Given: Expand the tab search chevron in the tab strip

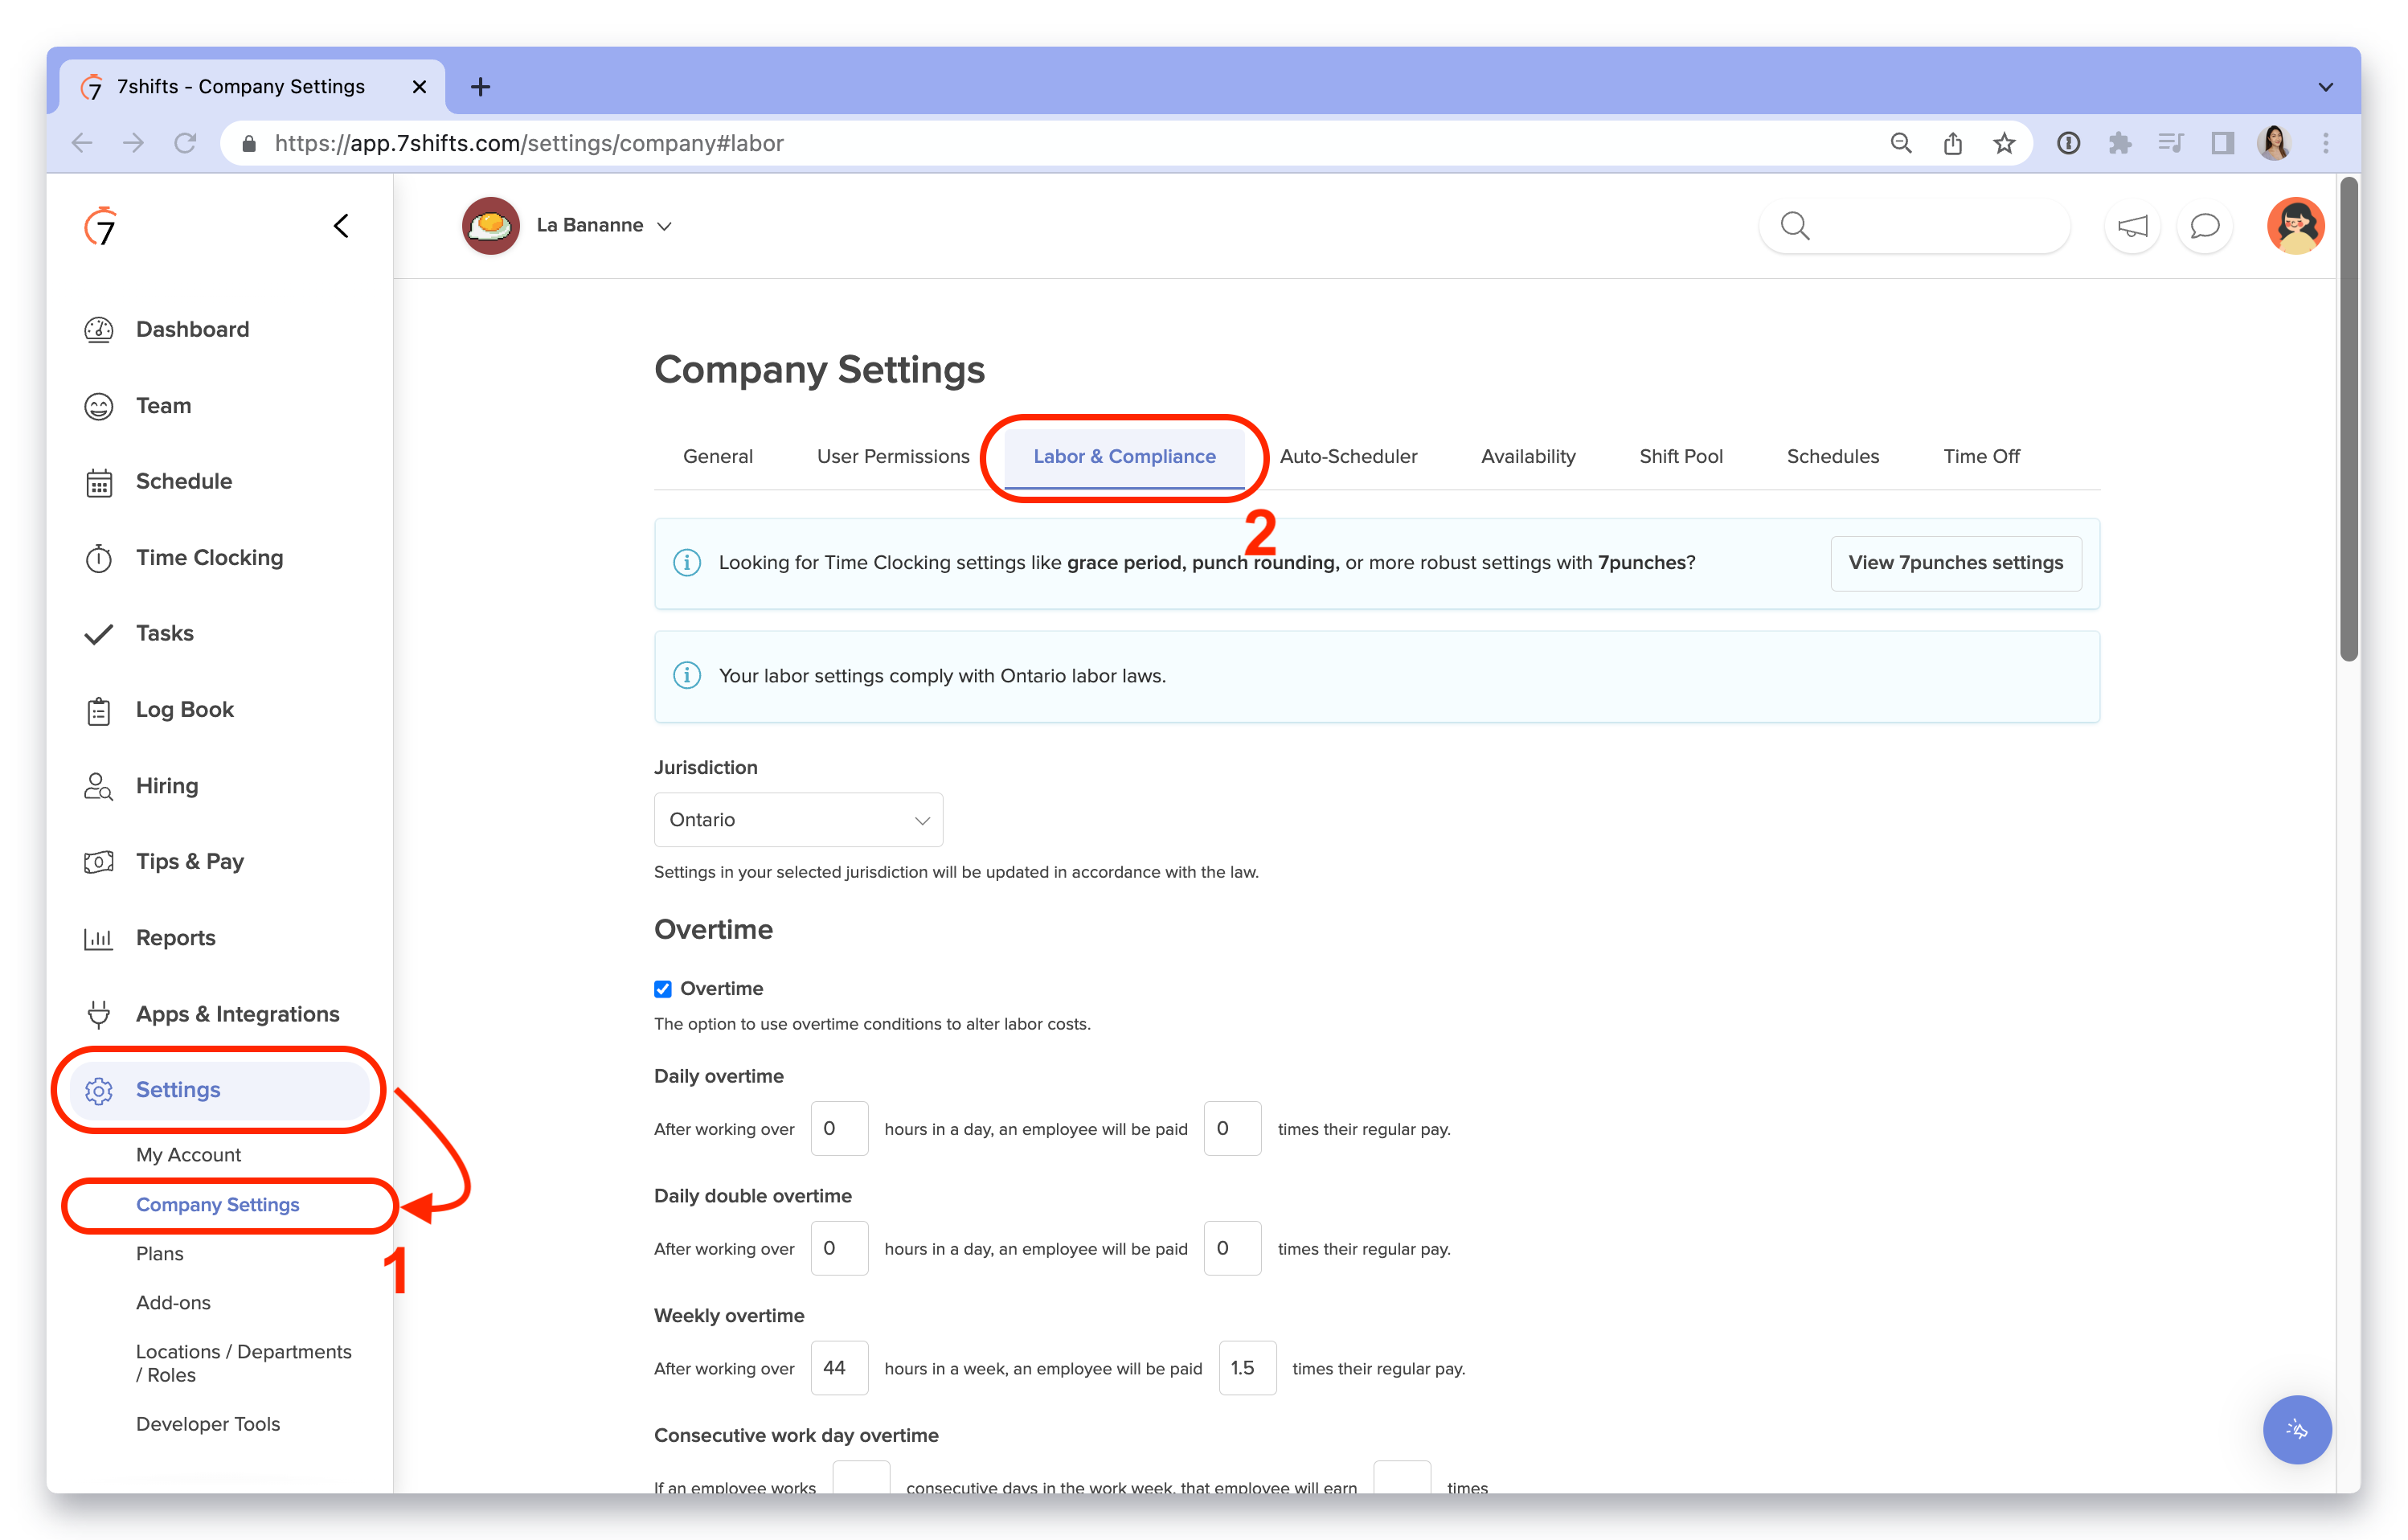Looking at the screenshot, I should tap(2325, 87).
